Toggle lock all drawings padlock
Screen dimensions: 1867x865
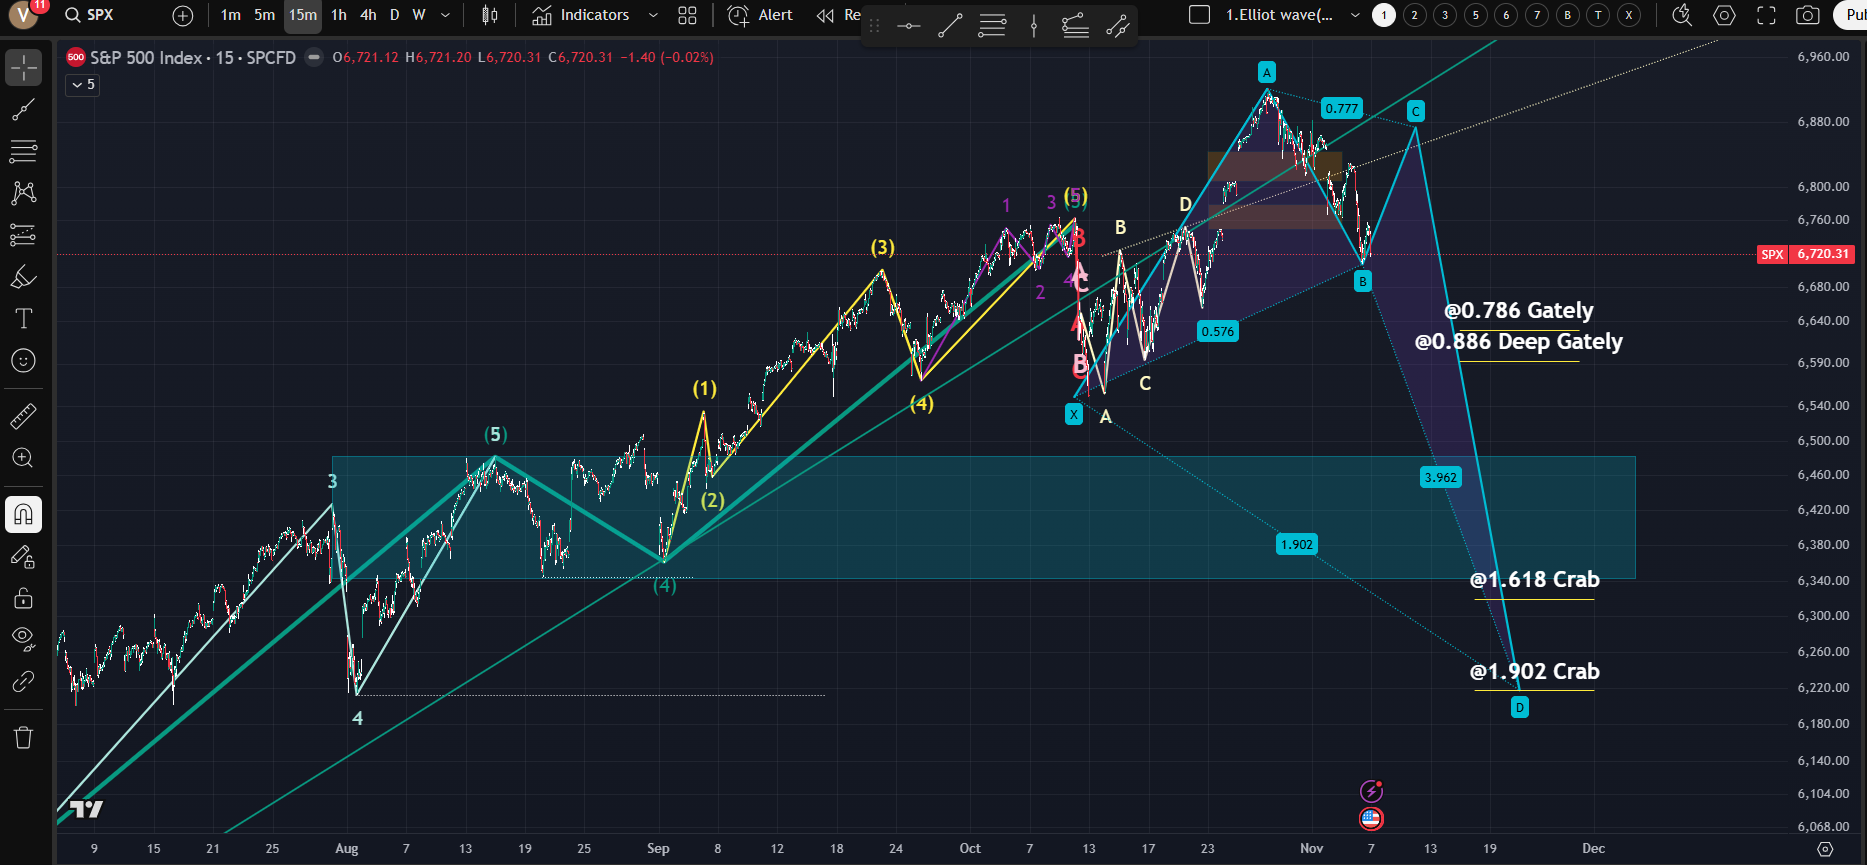coord(23,598)
